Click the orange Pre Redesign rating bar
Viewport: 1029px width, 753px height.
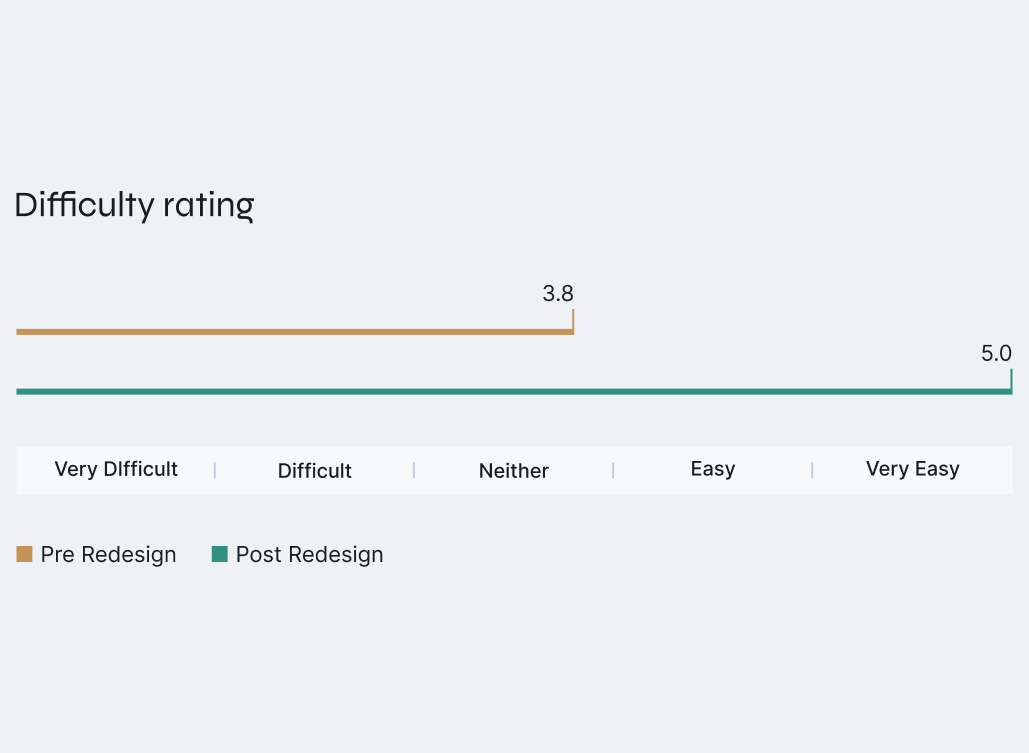coord(294,331)
